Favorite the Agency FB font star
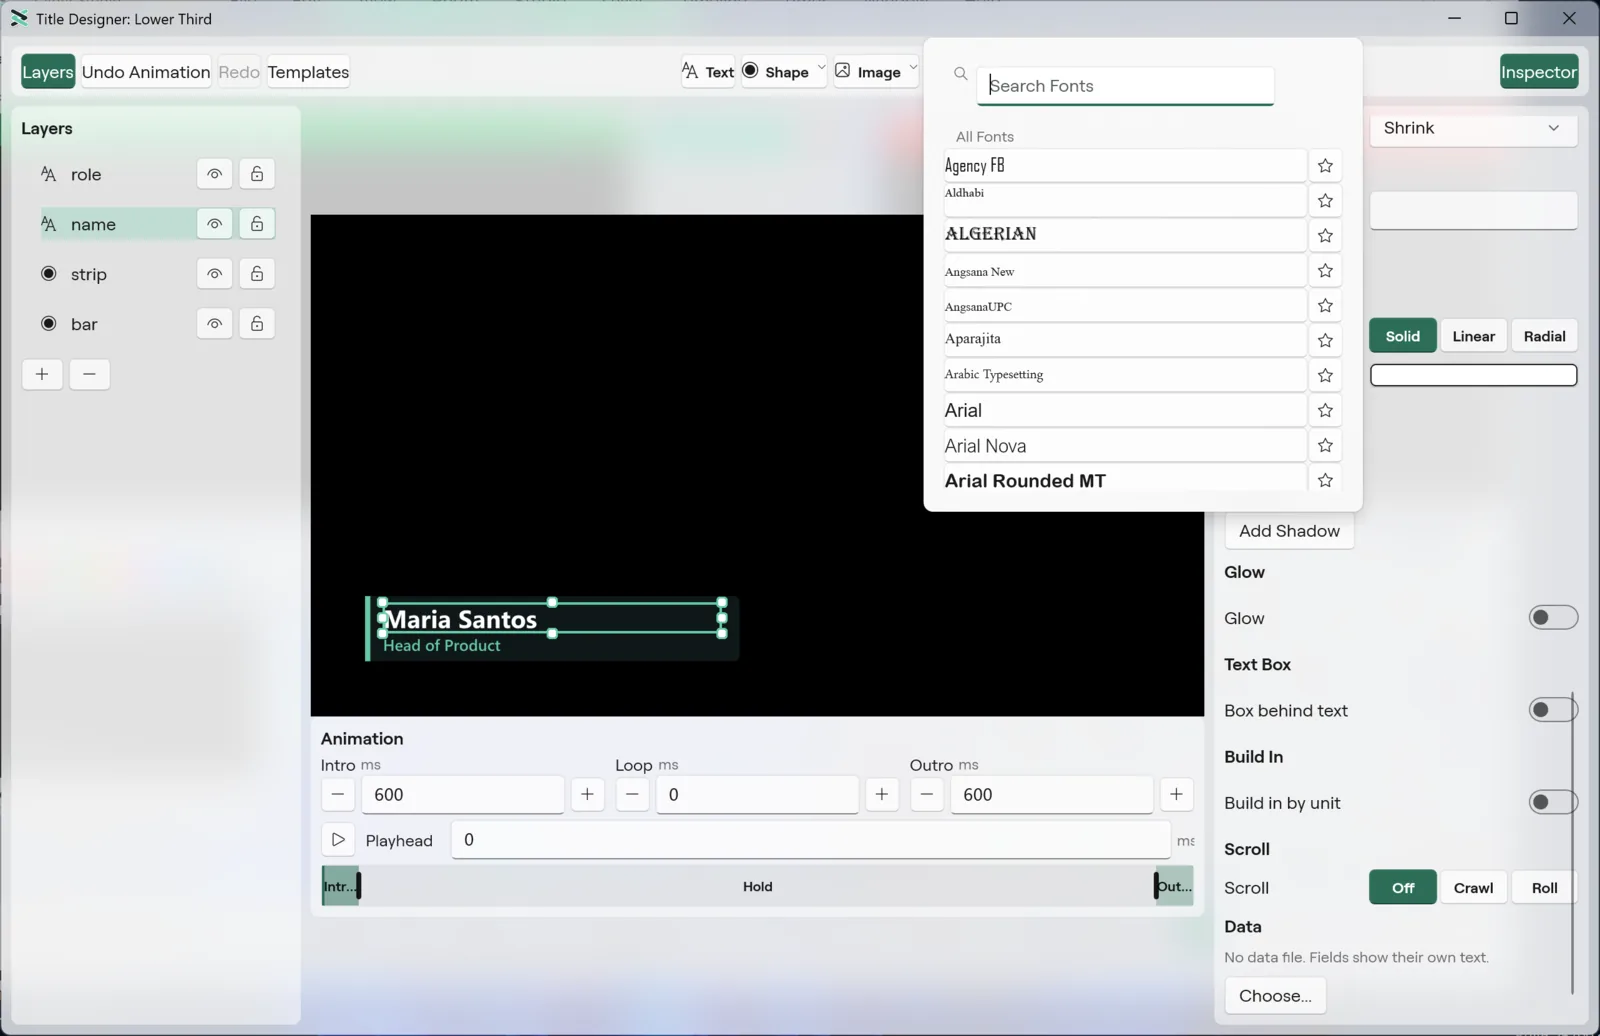Image resolution: width=1600 pixels, height=1036 pixels. (1325, 166)
